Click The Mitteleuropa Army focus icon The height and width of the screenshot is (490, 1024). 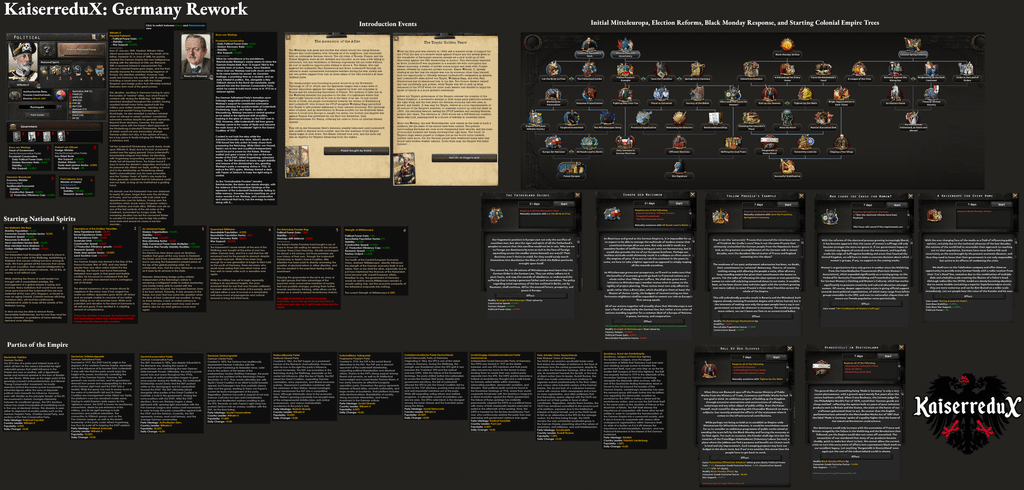pos(607,118)
